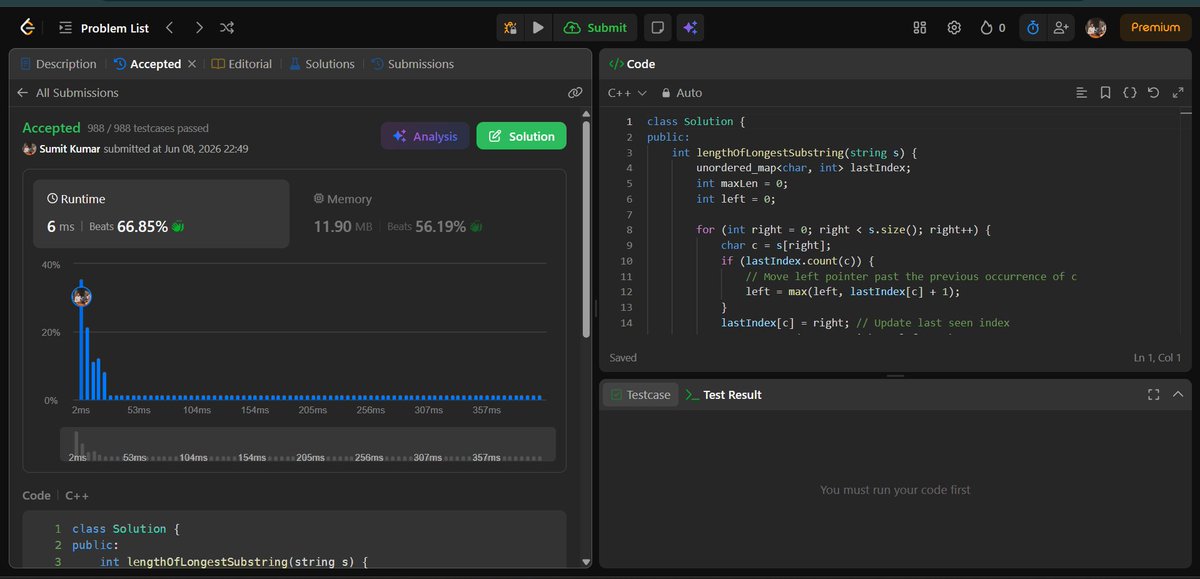Open the debugger icon beside Run
1200x579 pixels.
pyautogui.click(x=510, y=28)
